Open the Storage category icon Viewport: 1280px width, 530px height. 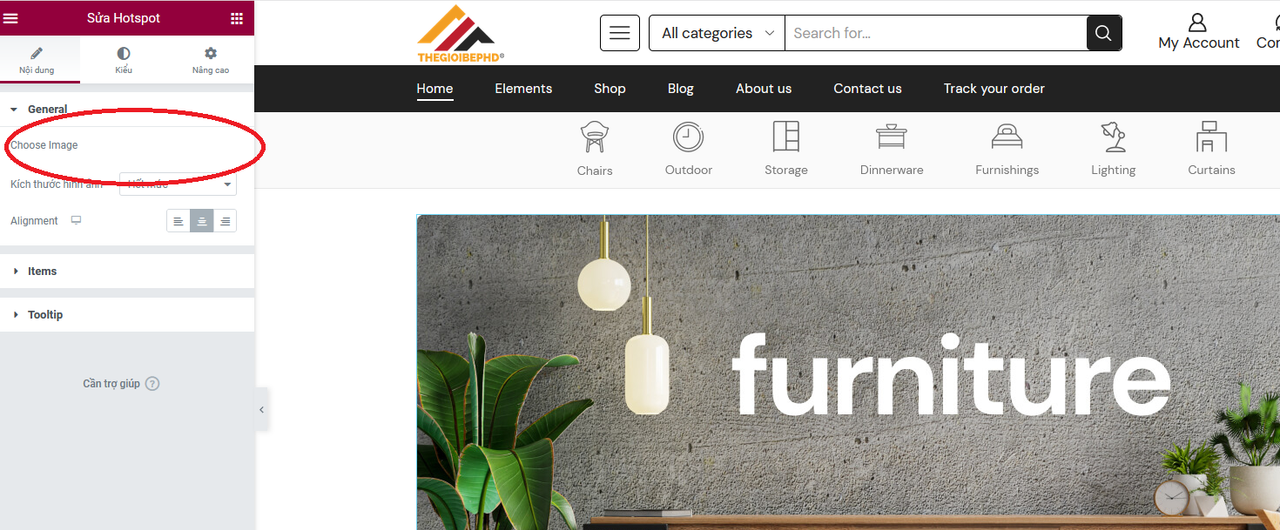786,137
